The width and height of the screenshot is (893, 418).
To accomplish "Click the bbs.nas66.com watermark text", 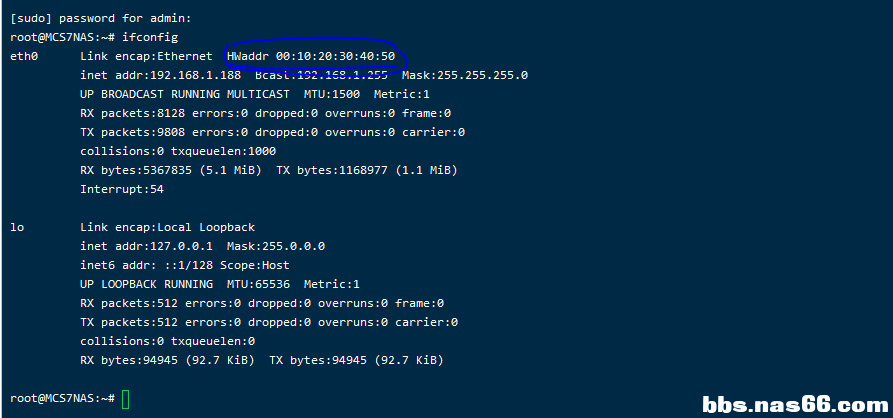I will [x=795, y=404].
